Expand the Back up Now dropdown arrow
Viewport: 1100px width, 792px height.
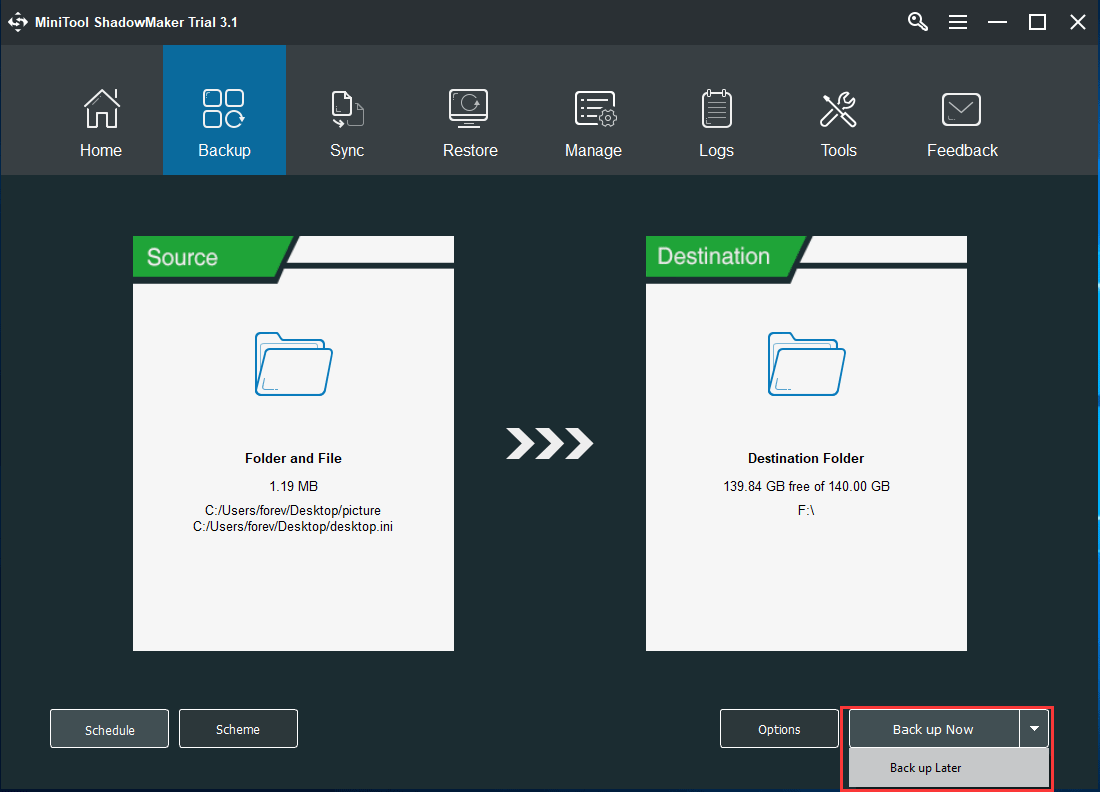click(x=1034, y=729)
